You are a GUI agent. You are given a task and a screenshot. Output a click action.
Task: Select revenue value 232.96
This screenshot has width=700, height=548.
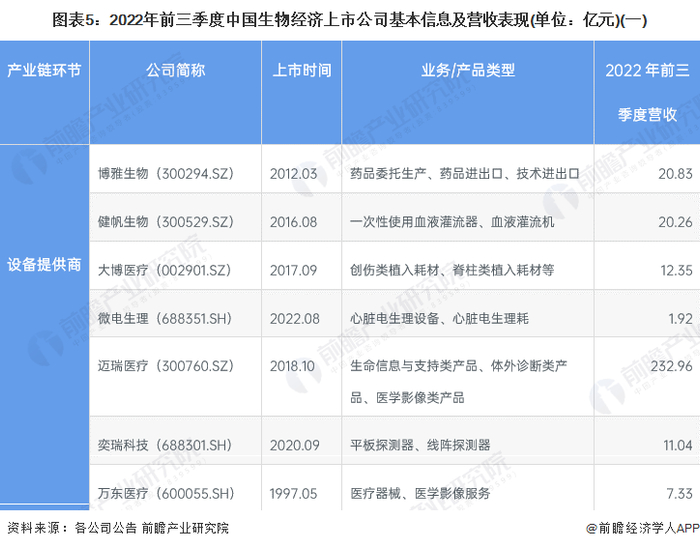tap(671, 366)
